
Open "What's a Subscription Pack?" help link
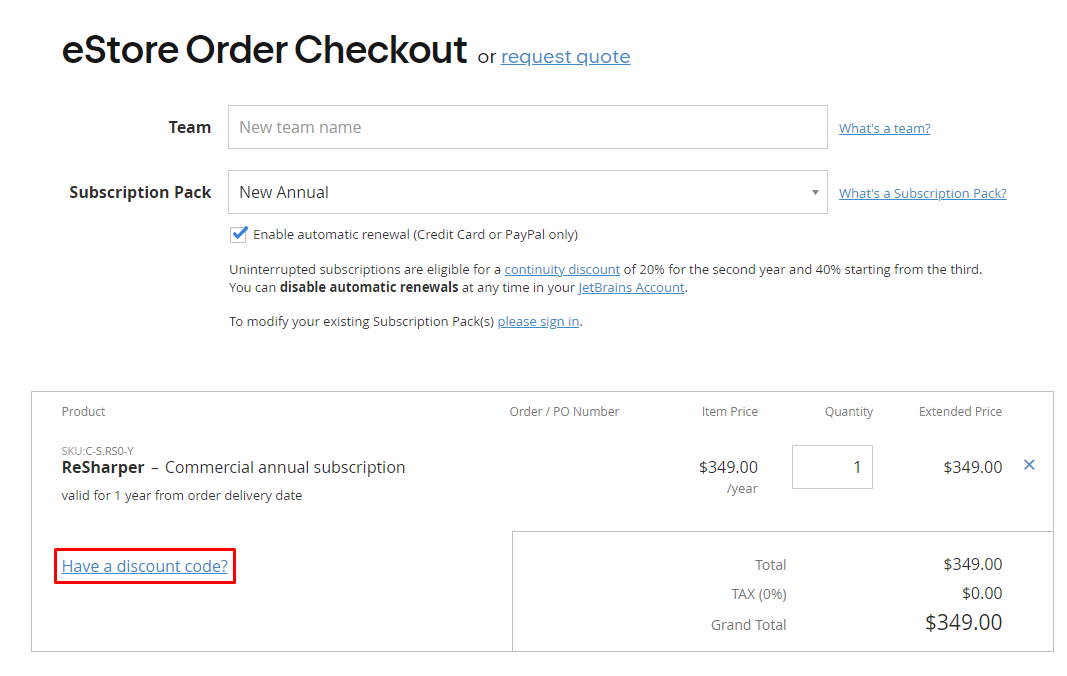click(922, 193)
